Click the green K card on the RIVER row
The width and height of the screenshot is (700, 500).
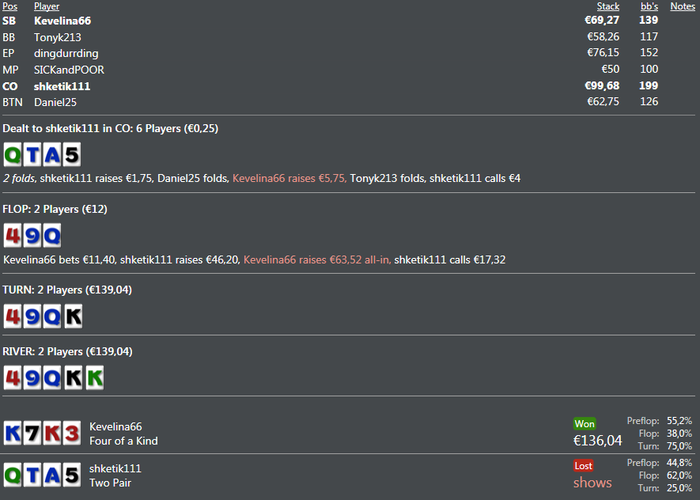click(93, 378)
